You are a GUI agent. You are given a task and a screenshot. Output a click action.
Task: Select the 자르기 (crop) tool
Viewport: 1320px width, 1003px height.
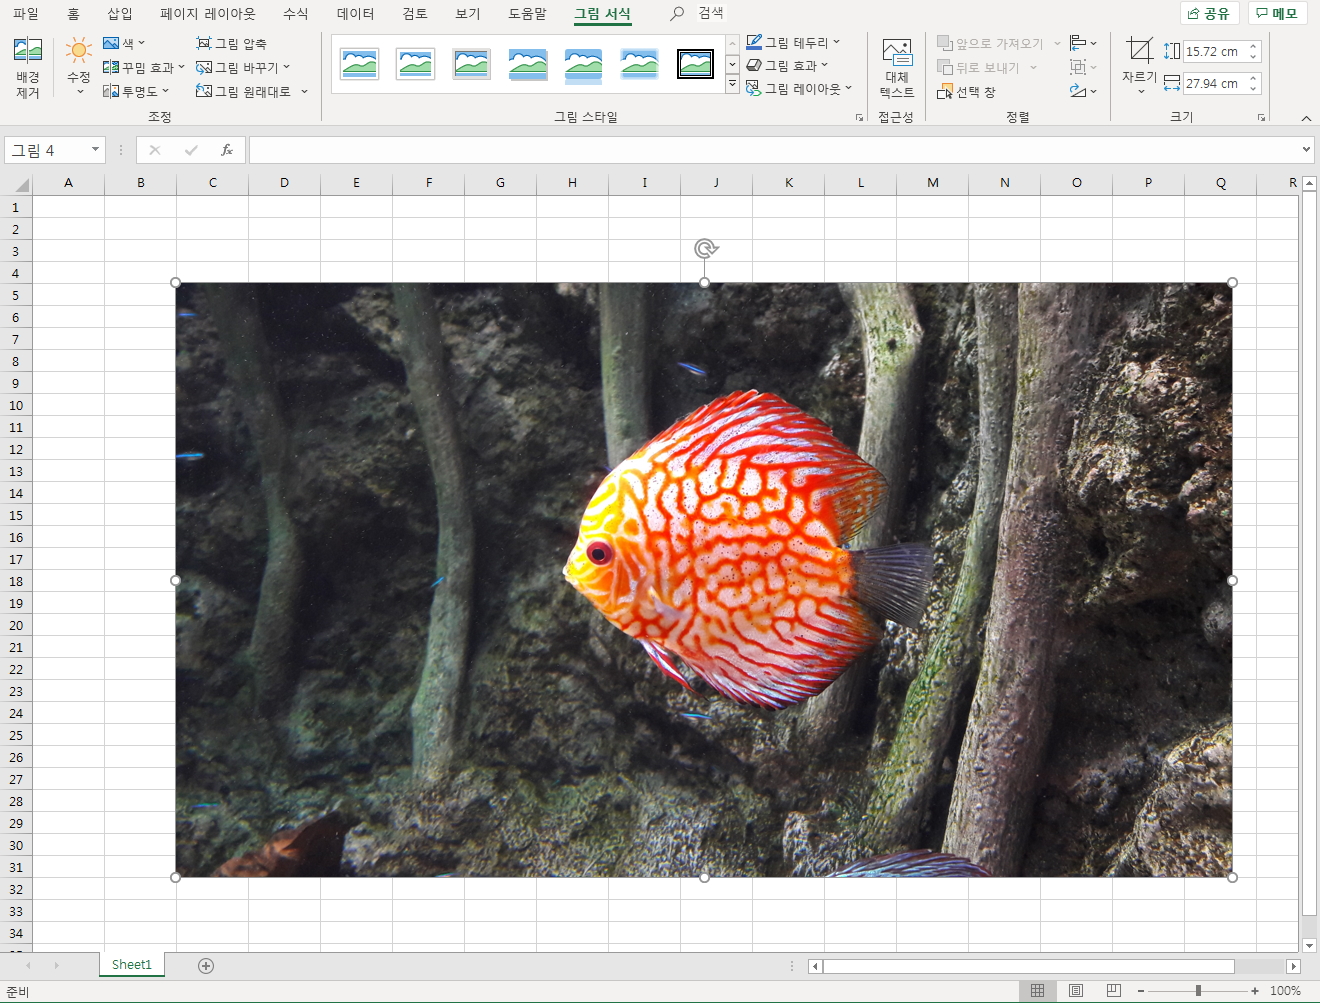pos(1139,51)
